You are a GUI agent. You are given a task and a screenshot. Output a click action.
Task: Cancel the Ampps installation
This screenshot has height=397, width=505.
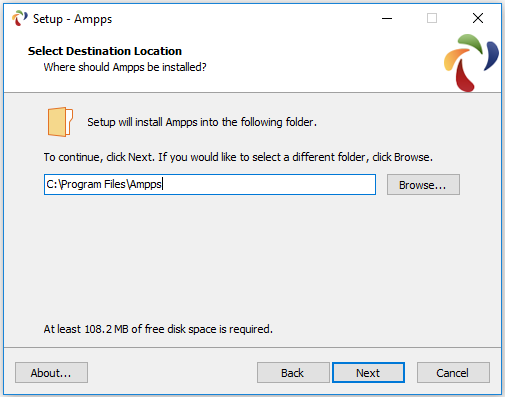[x=453, y=373]
